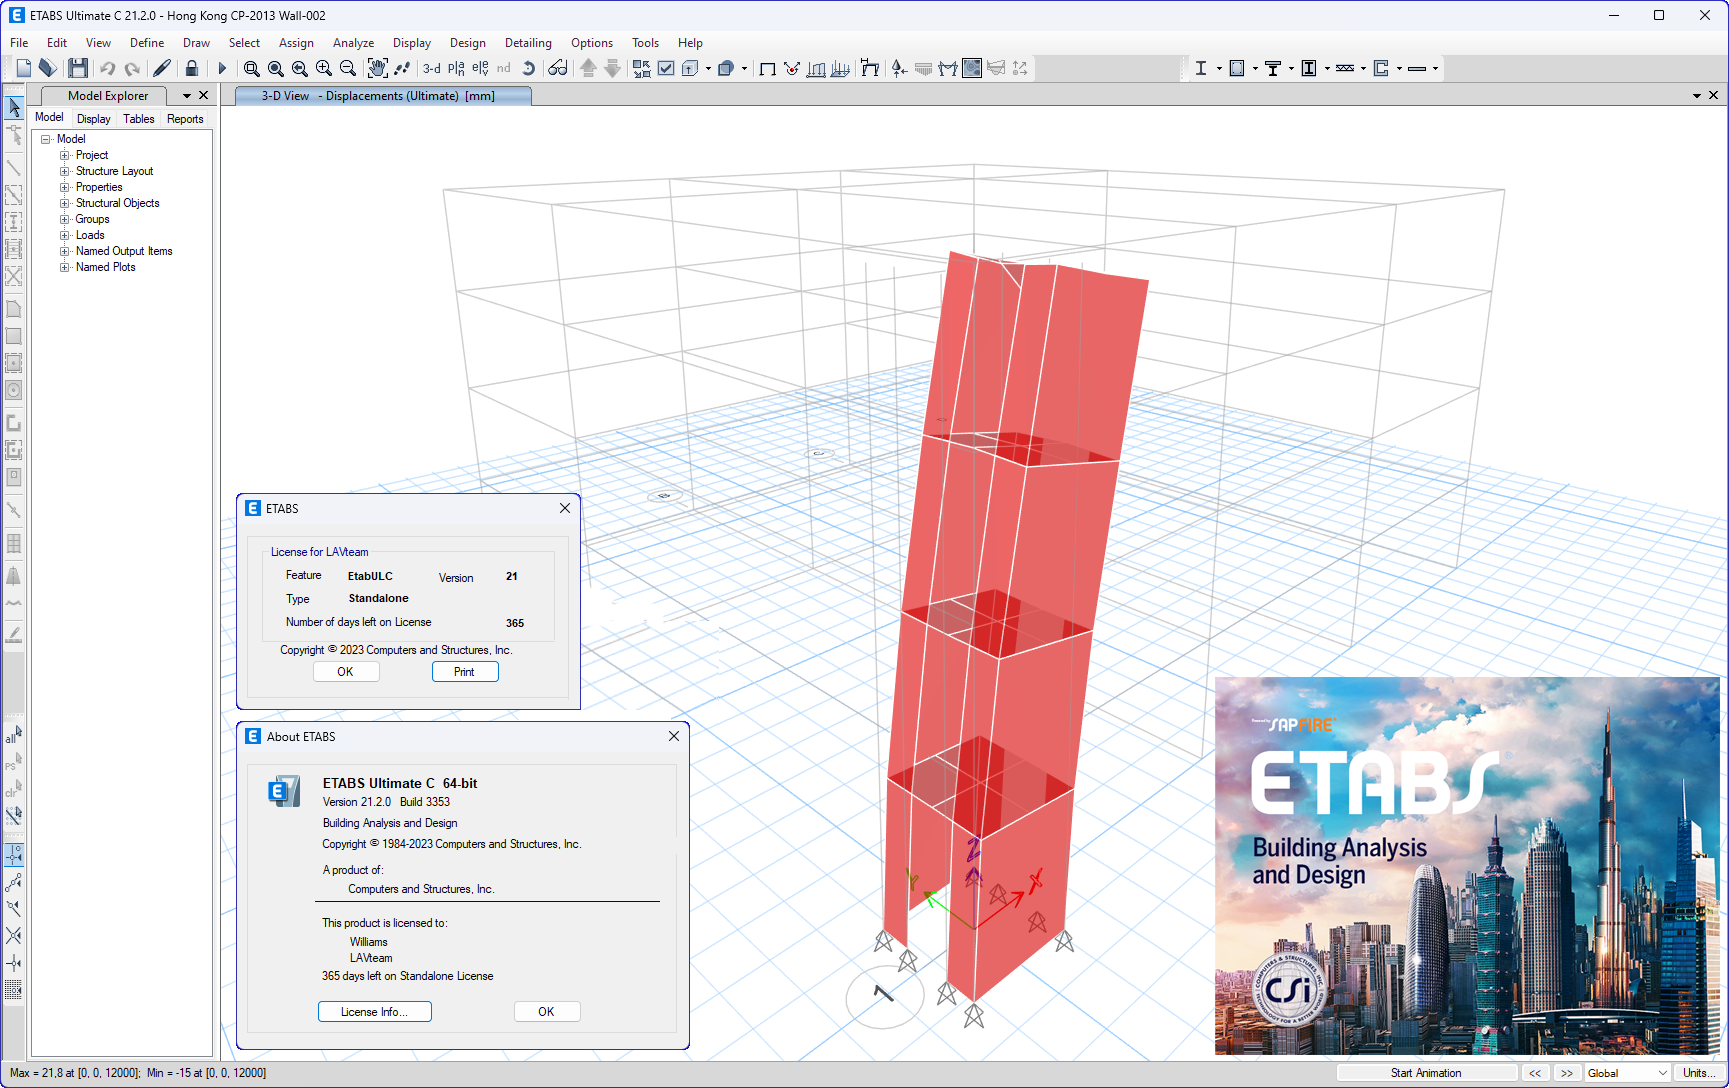Open the Display menu
The image size is (1729, 1088).
tap(412, 43)
